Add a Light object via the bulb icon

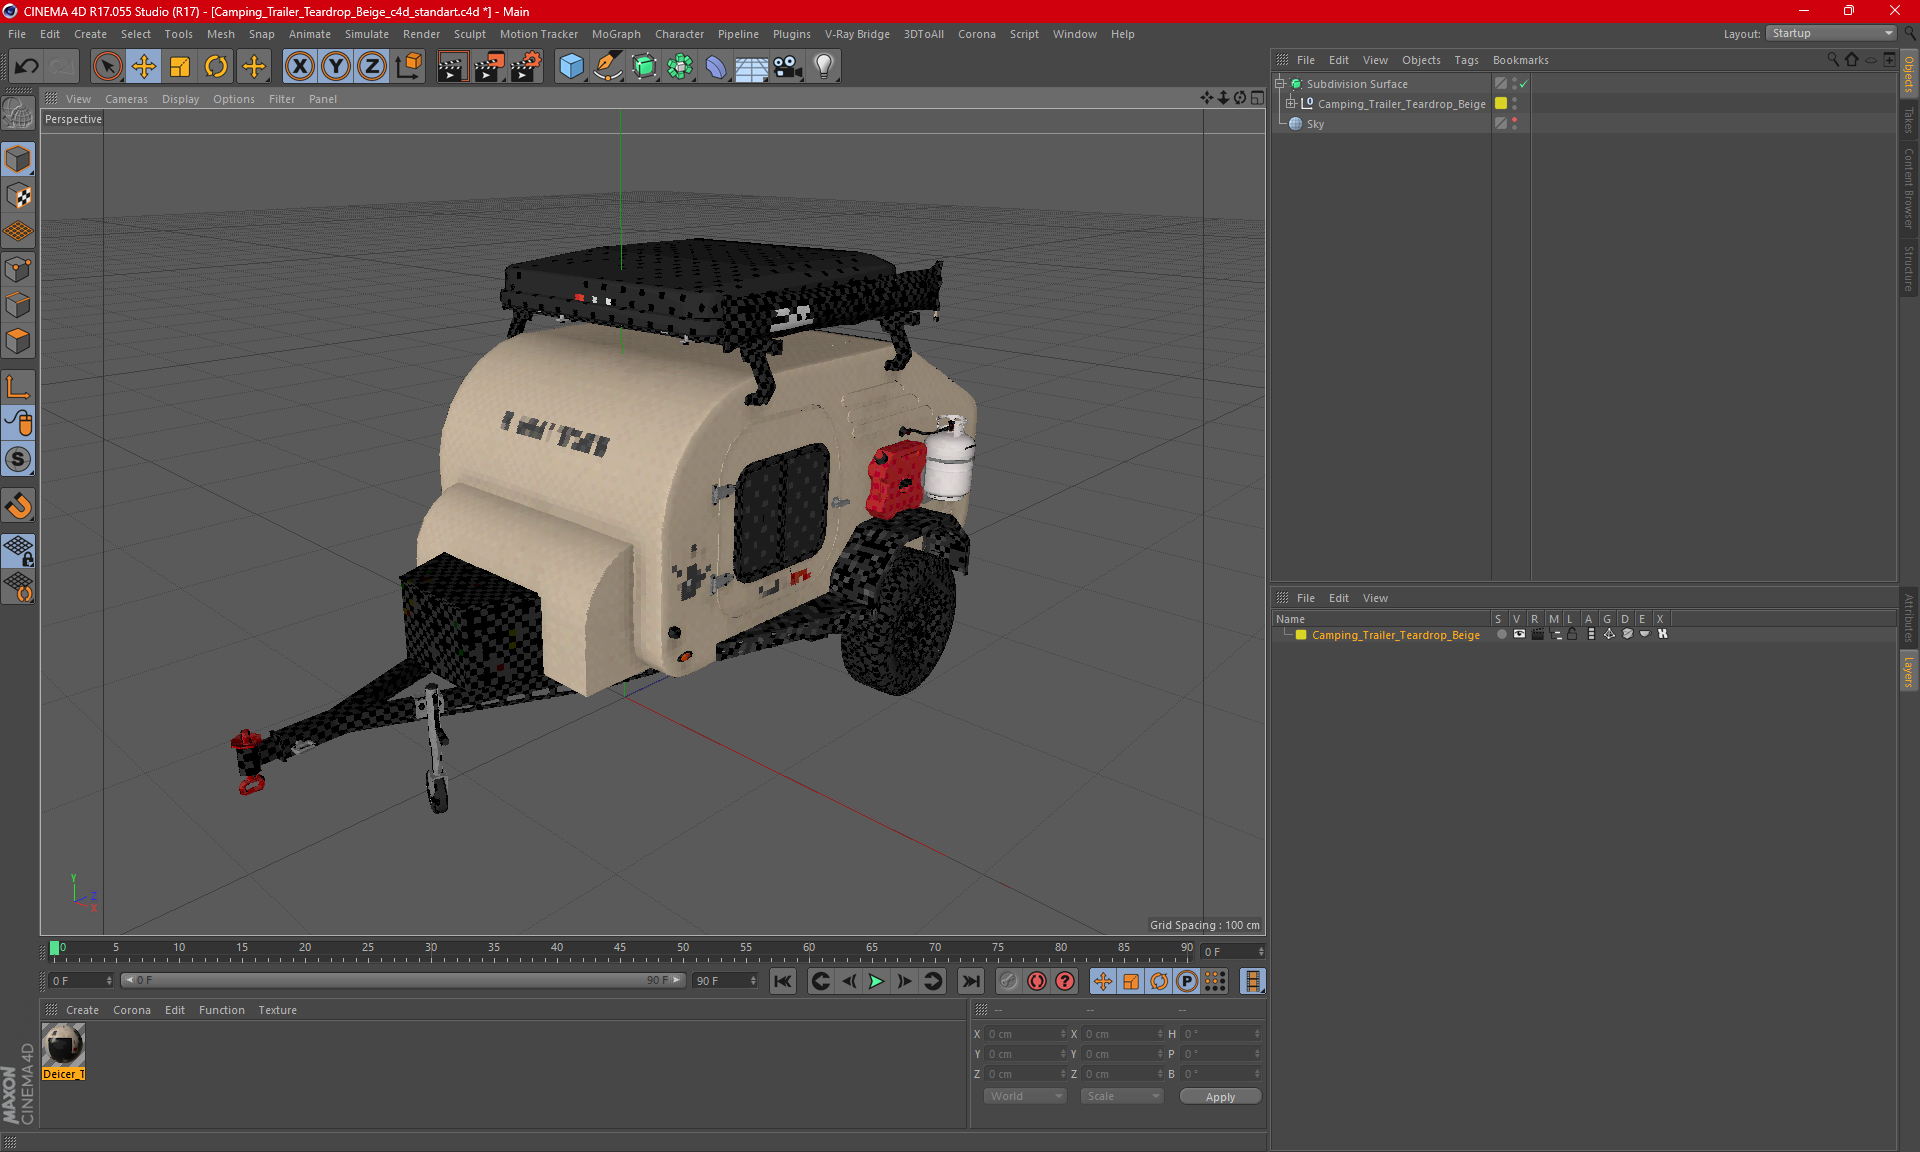823,67
